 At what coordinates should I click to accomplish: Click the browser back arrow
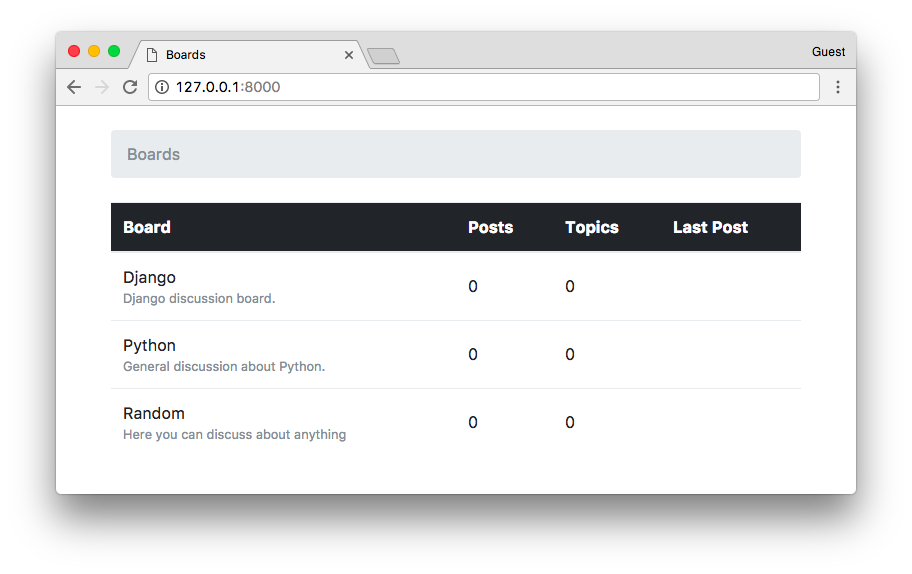74,87
